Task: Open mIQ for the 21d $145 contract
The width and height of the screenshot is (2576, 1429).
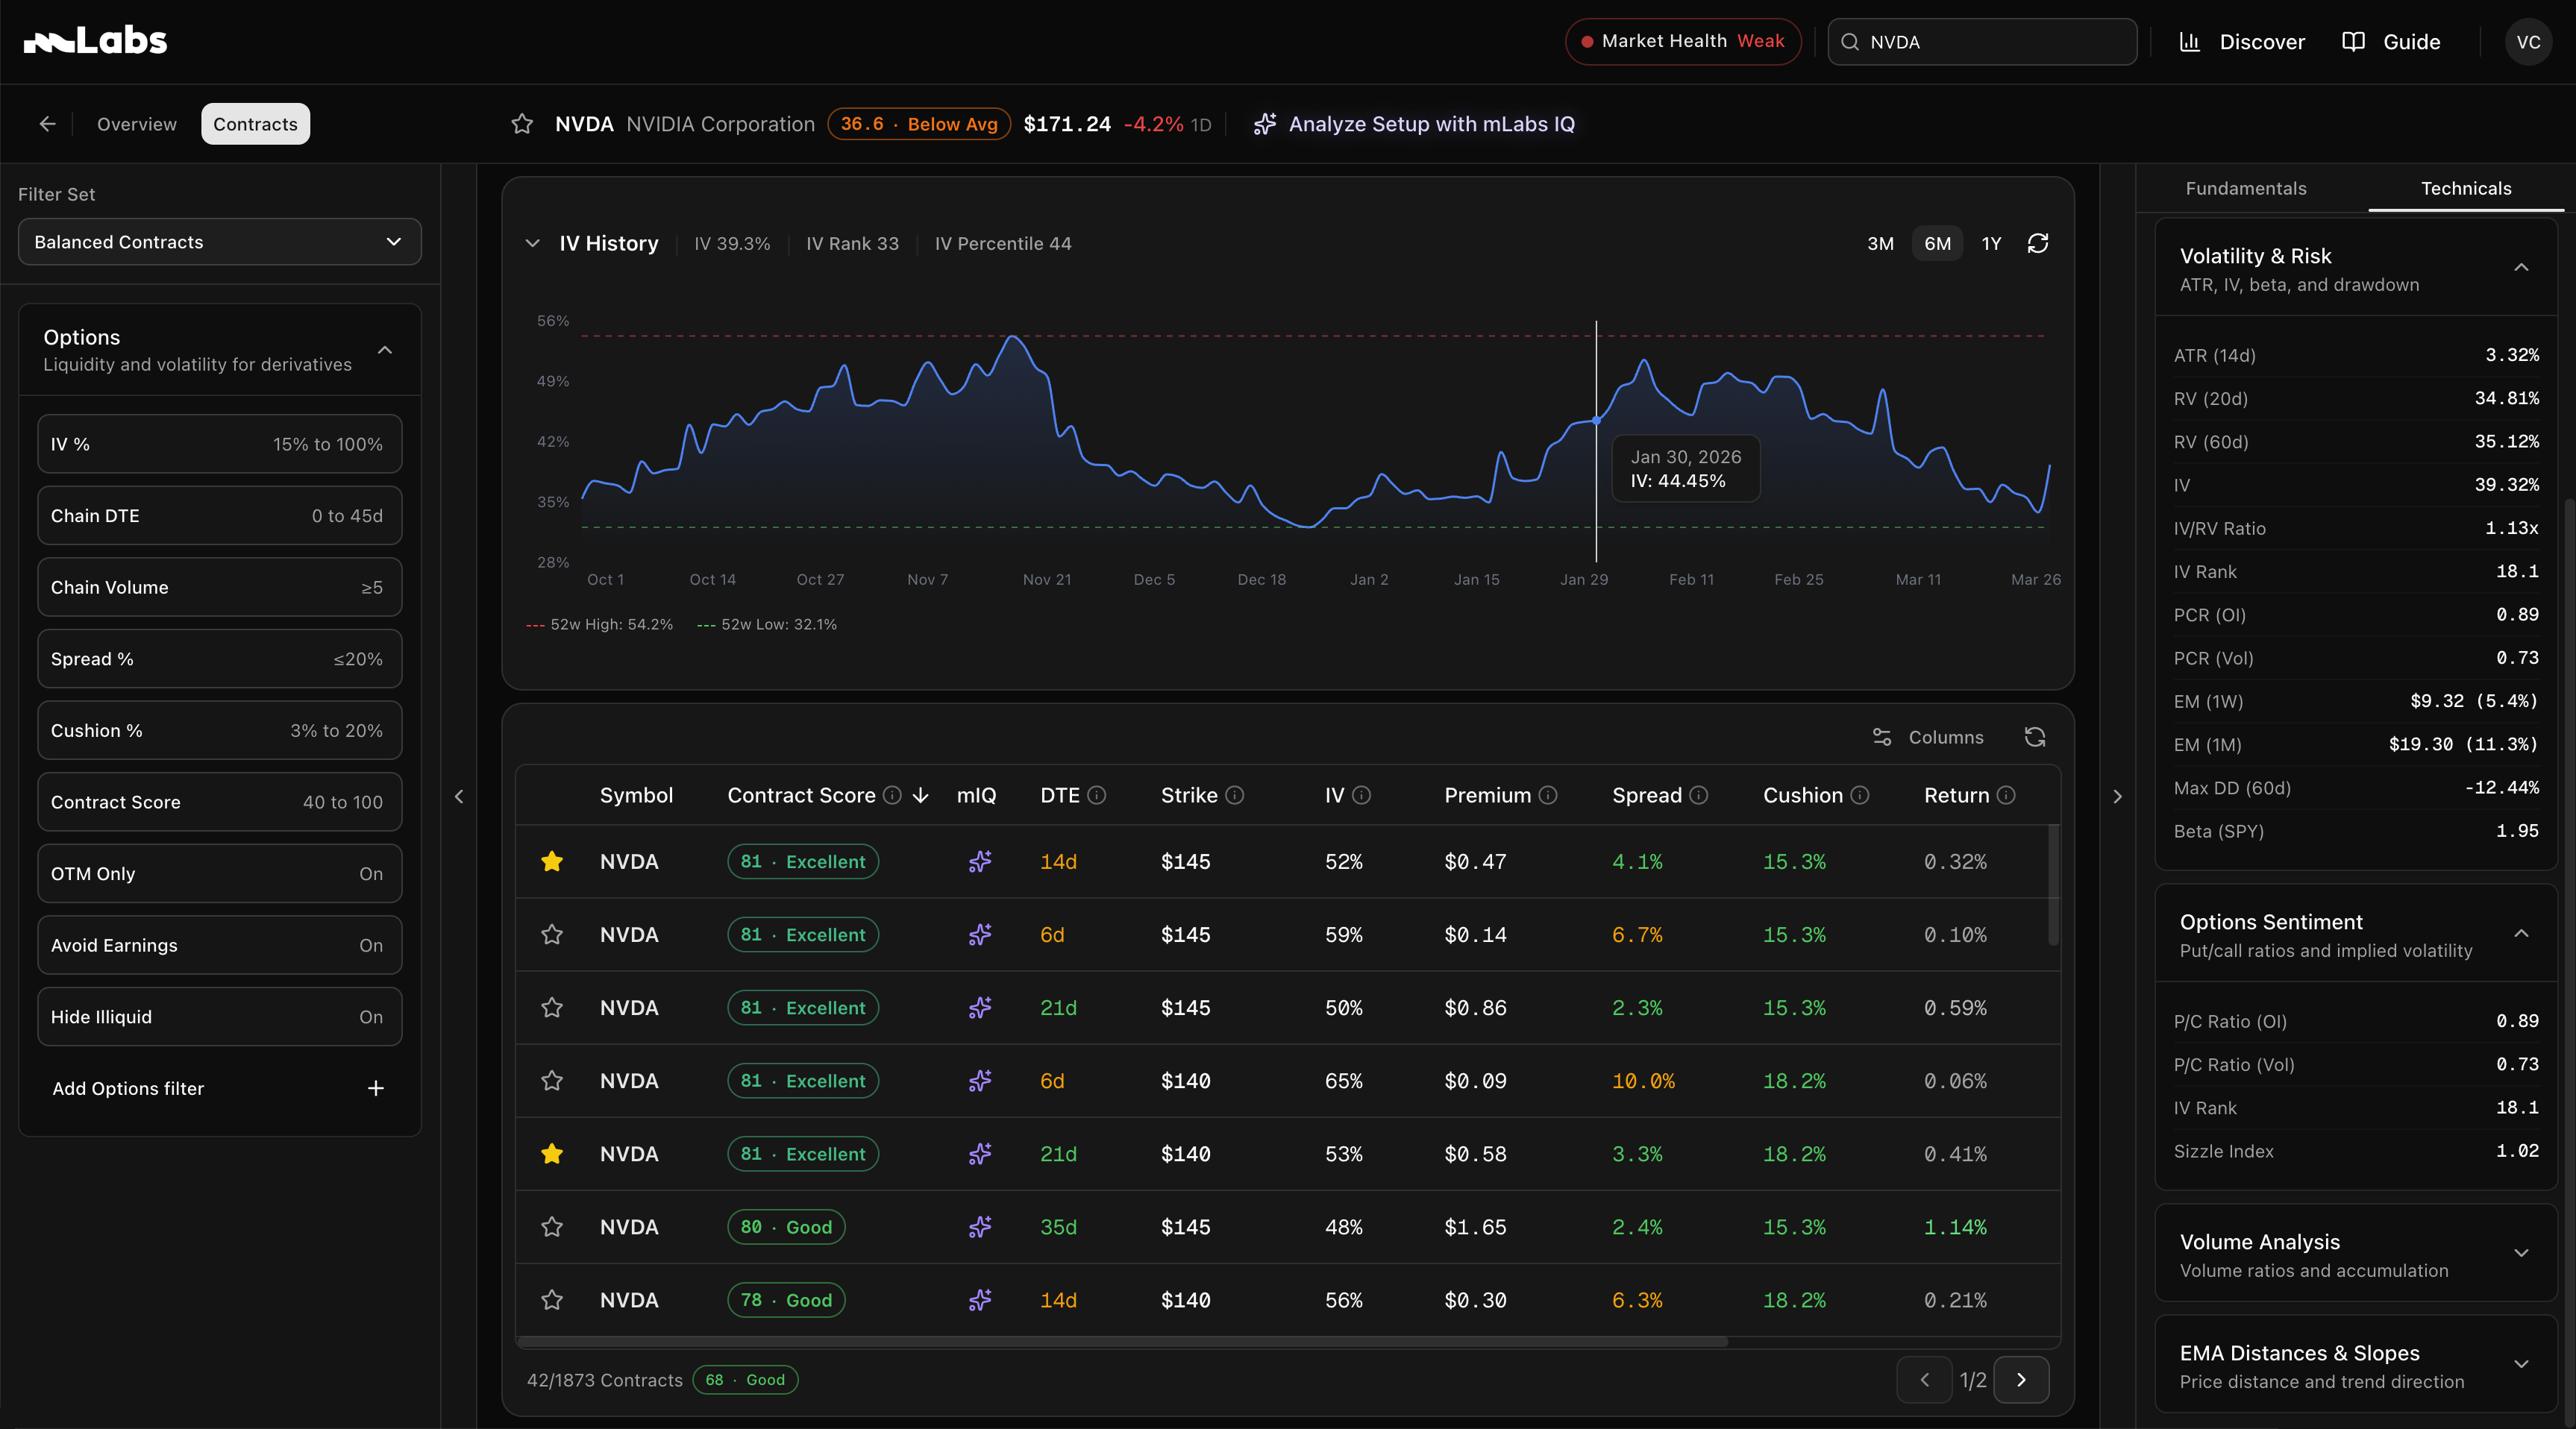Action: point(980,1007)
